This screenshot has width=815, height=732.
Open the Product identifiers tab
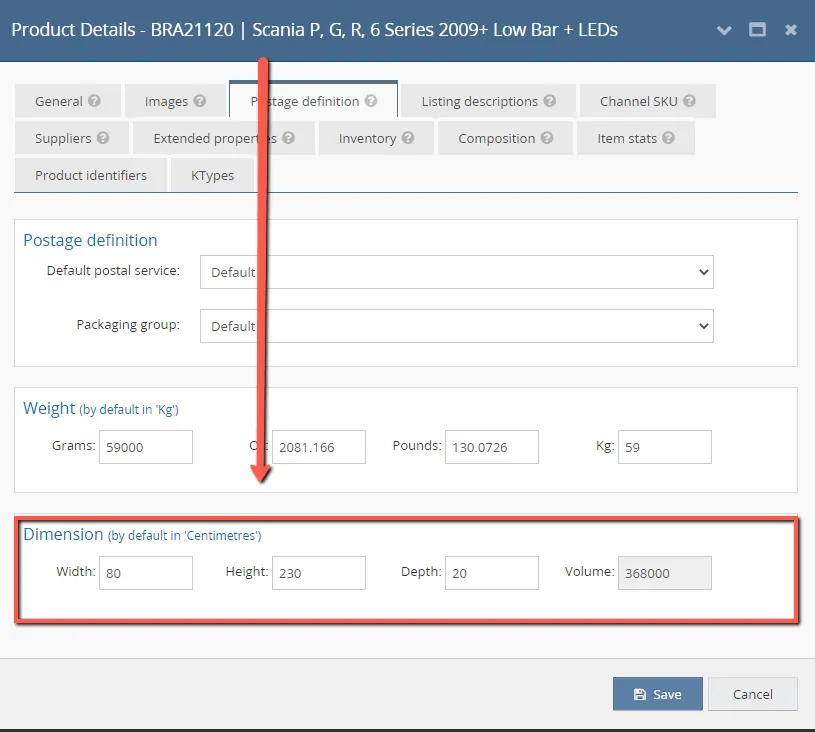91,175
